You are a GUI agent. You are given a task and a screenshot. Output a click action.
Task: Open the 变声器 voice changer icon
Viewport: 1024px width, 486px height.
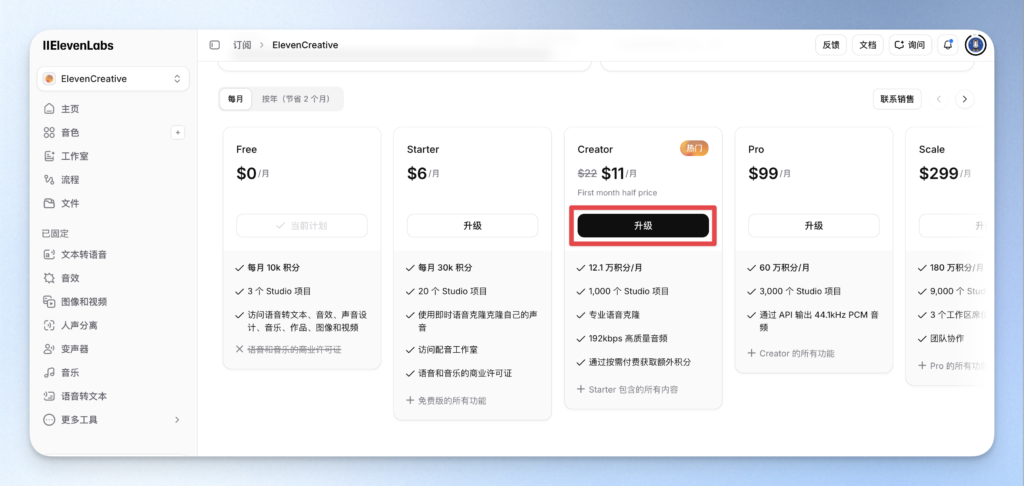click(49, 349)
